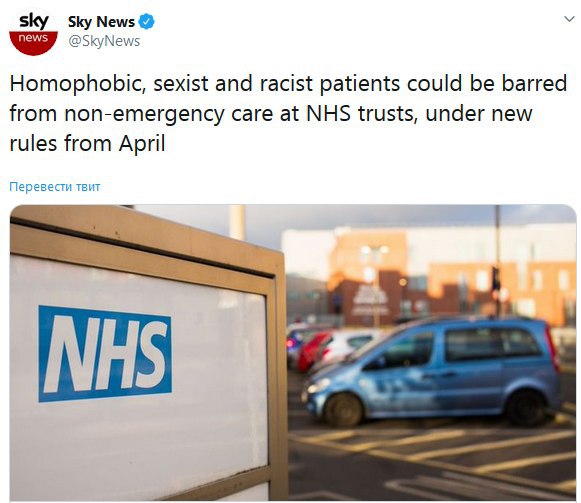Viewport: 581px width, 503px height.
Task: Open the @SkyNews handle link
Action: (x=104, y=41)
